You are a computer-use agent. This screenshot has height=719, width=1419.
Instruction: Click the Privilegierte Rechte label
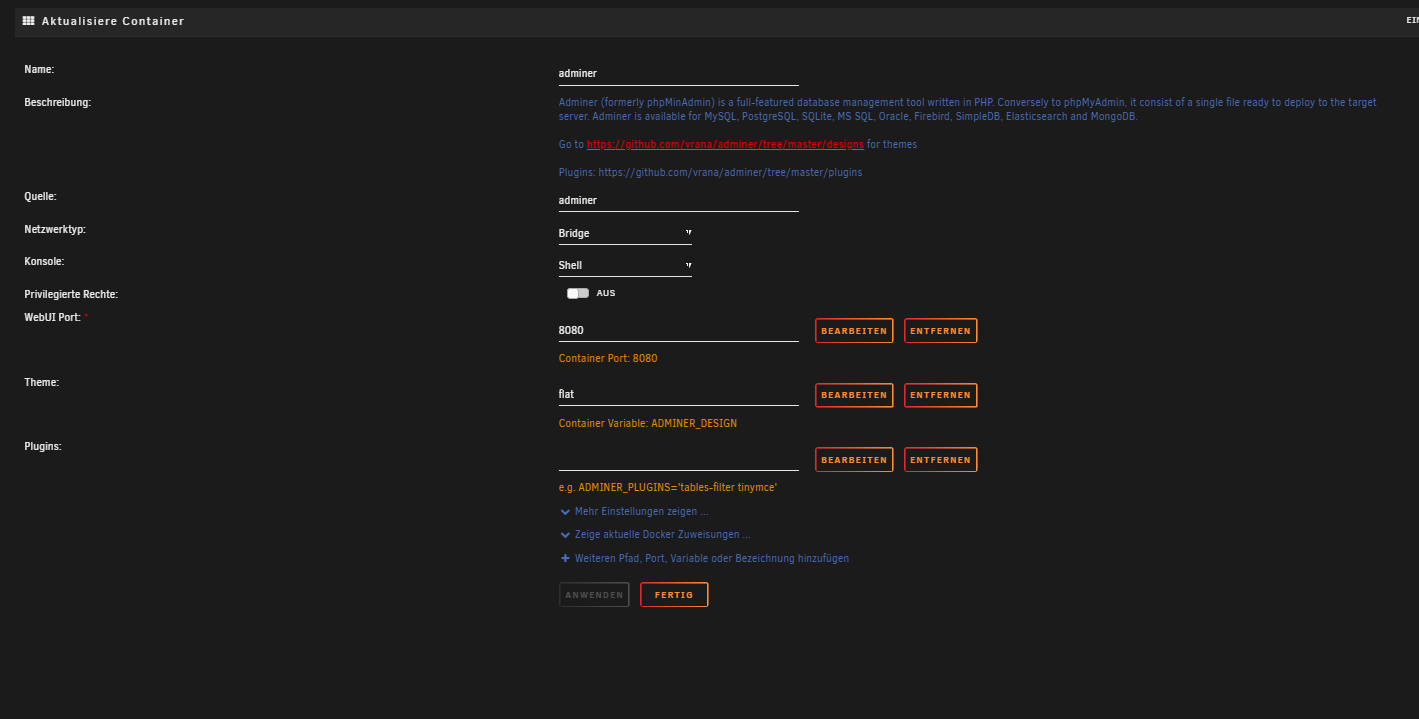point(71,294)
